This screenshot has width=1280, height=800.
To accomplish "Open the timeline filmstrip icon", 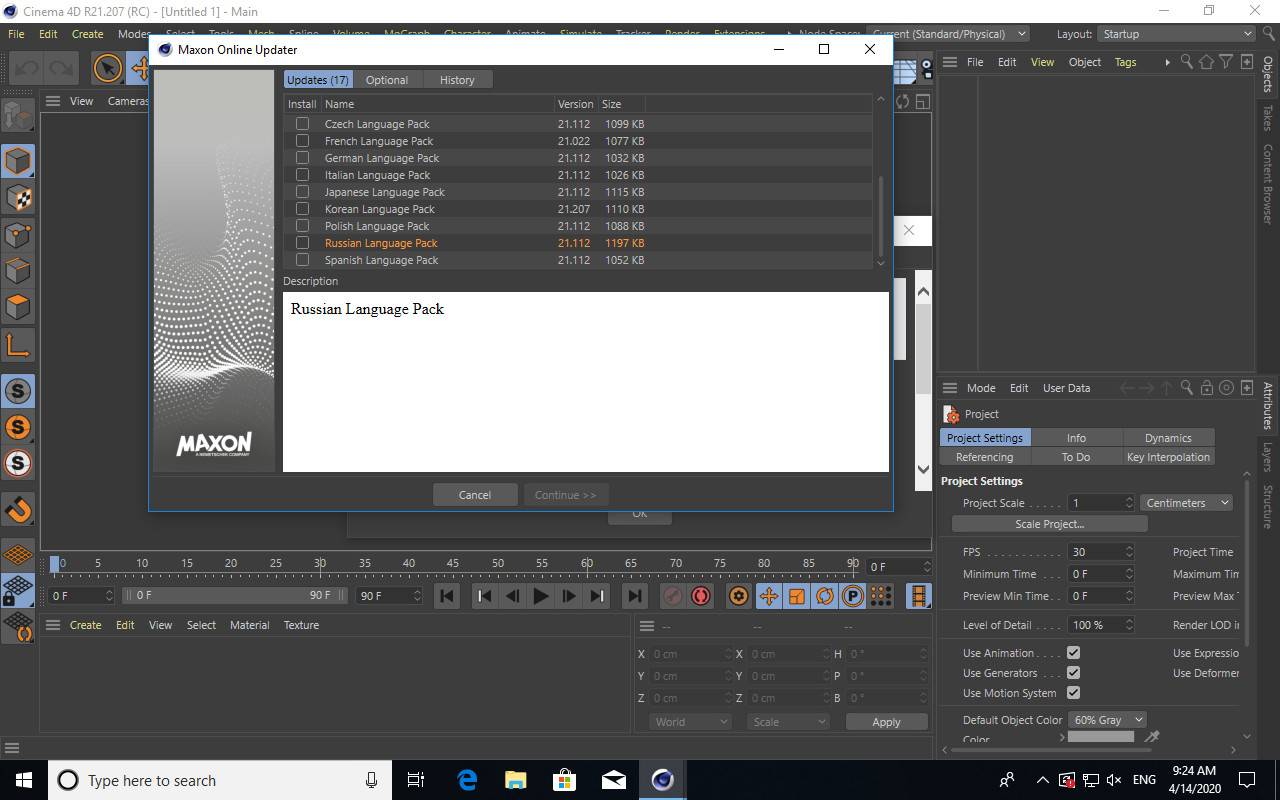I will (x=918, y=596).
